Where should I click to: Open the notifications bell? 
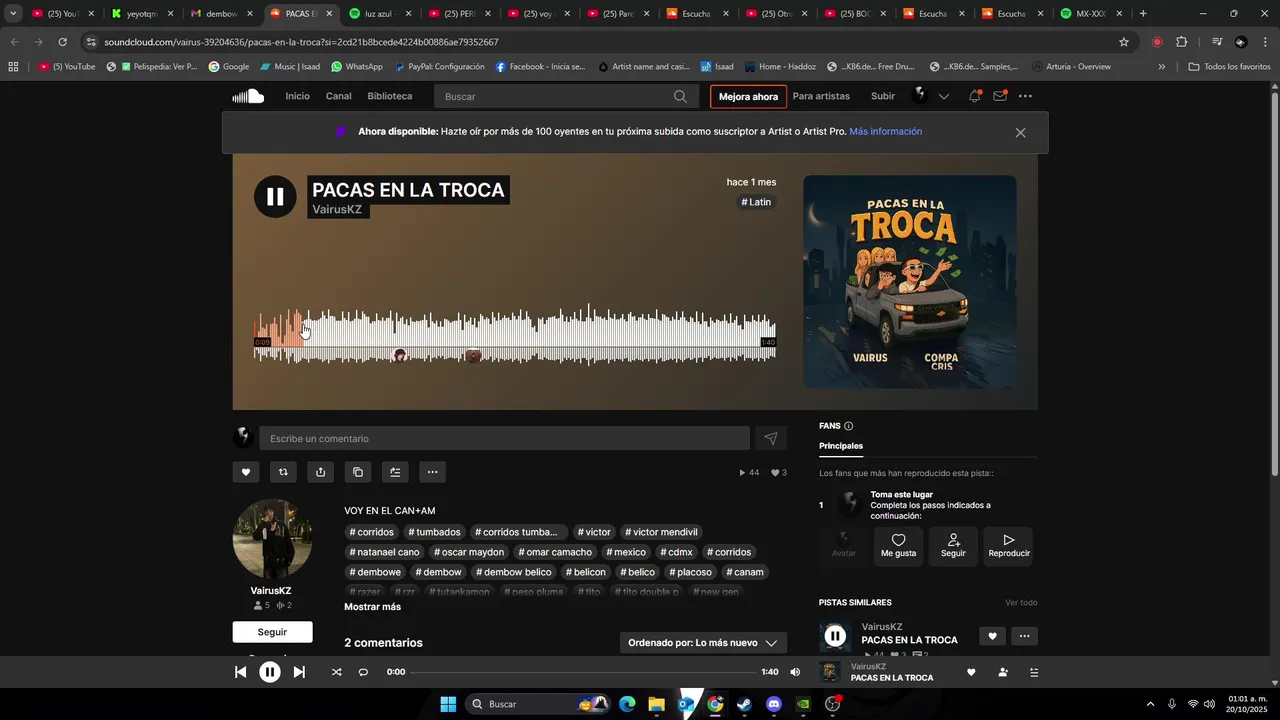[x=974, y=96]
